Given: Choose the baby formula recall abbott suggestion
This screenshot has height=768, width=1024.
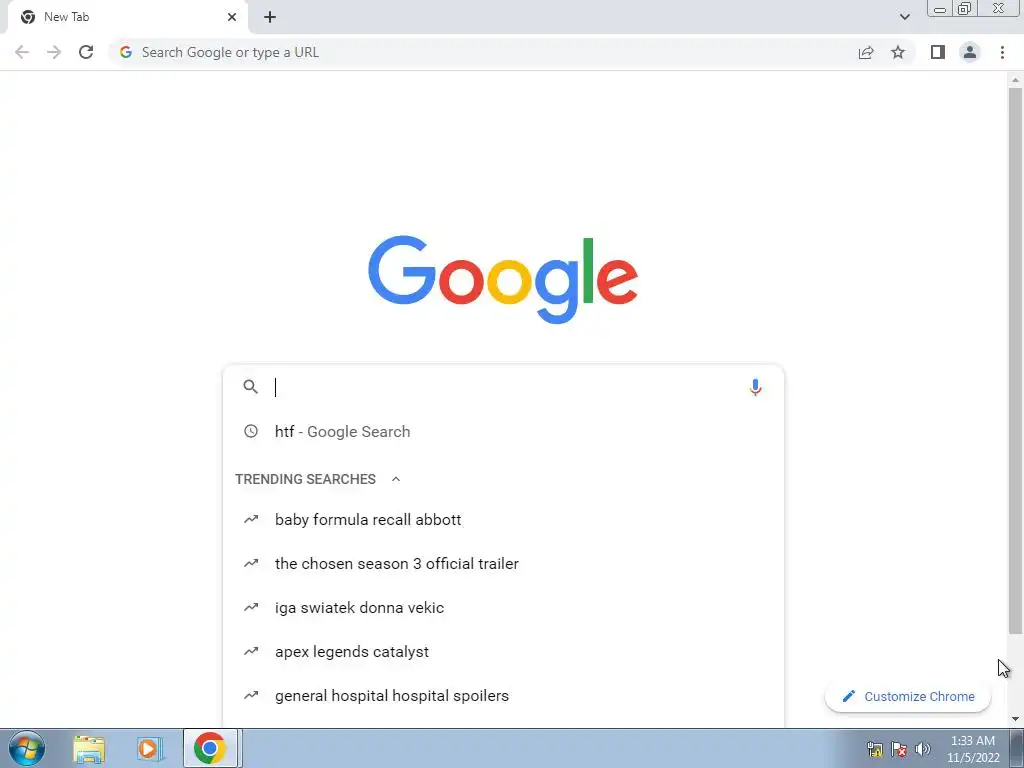Looking at the screenshot, I should click(x=503, y=520).
